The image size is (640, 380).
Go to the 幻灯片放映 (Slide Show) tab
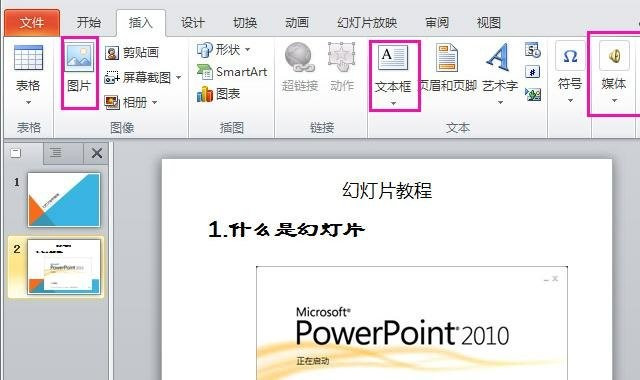click(367, 22)
